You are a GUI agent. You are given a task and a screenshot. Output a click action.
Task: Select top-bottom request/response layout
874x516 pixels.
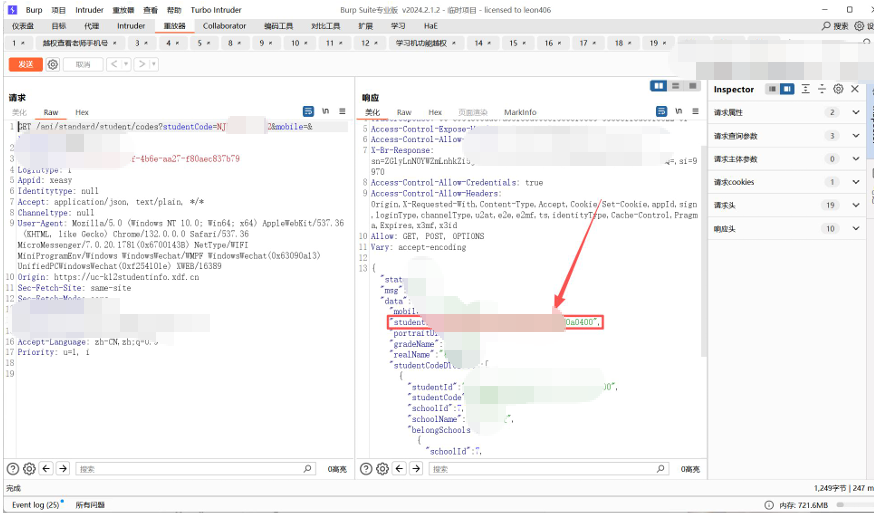point(676,86)
